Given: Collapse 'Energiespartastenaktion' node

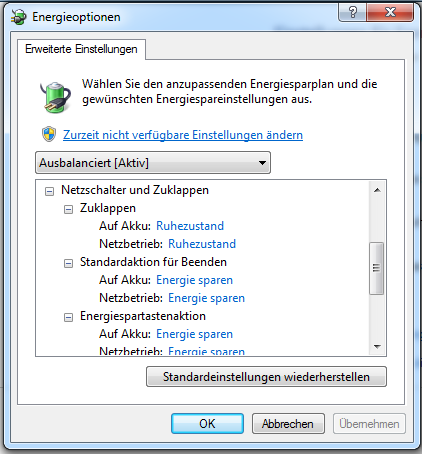Looking at the screenshot, I should [x=68, y=317].
